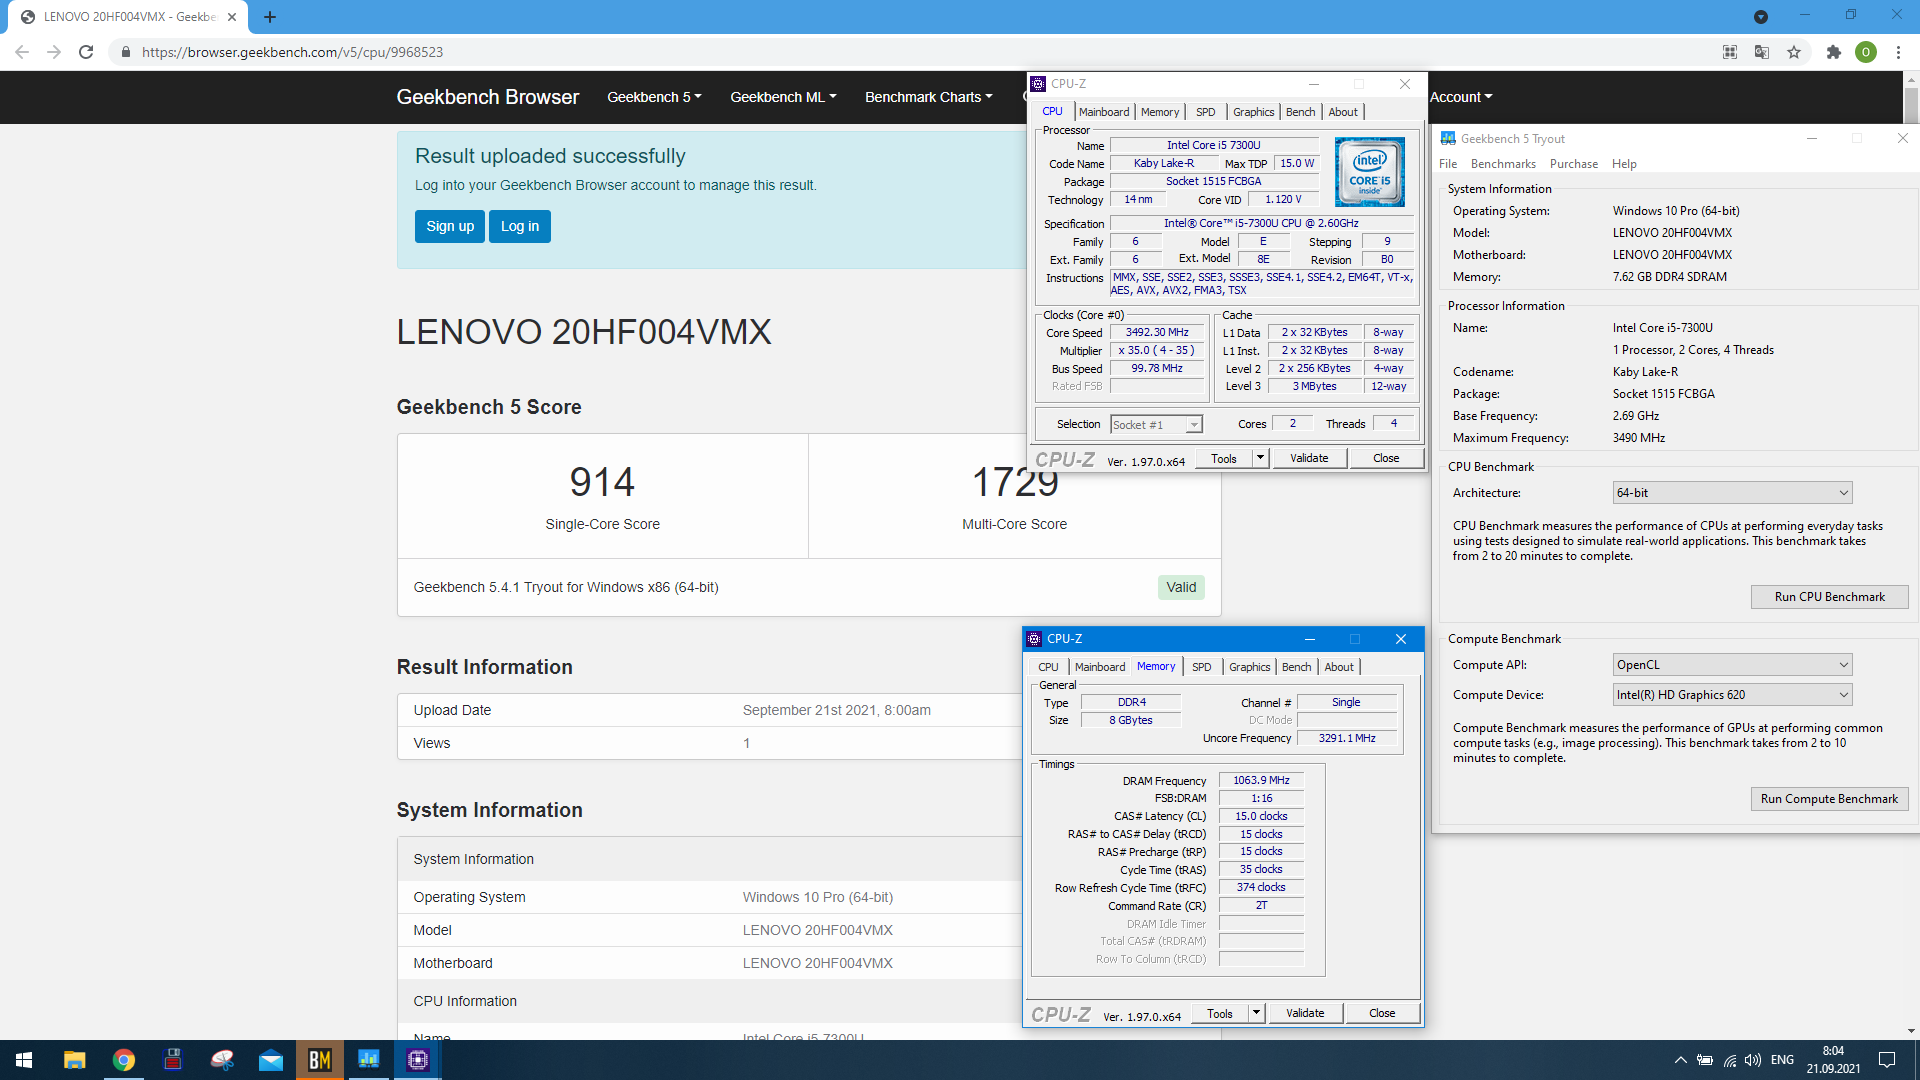Viewport: 1920px width, 1080px height.
Task: Click Validate in upper CPU-Z window
Action: pos(1309,458)
